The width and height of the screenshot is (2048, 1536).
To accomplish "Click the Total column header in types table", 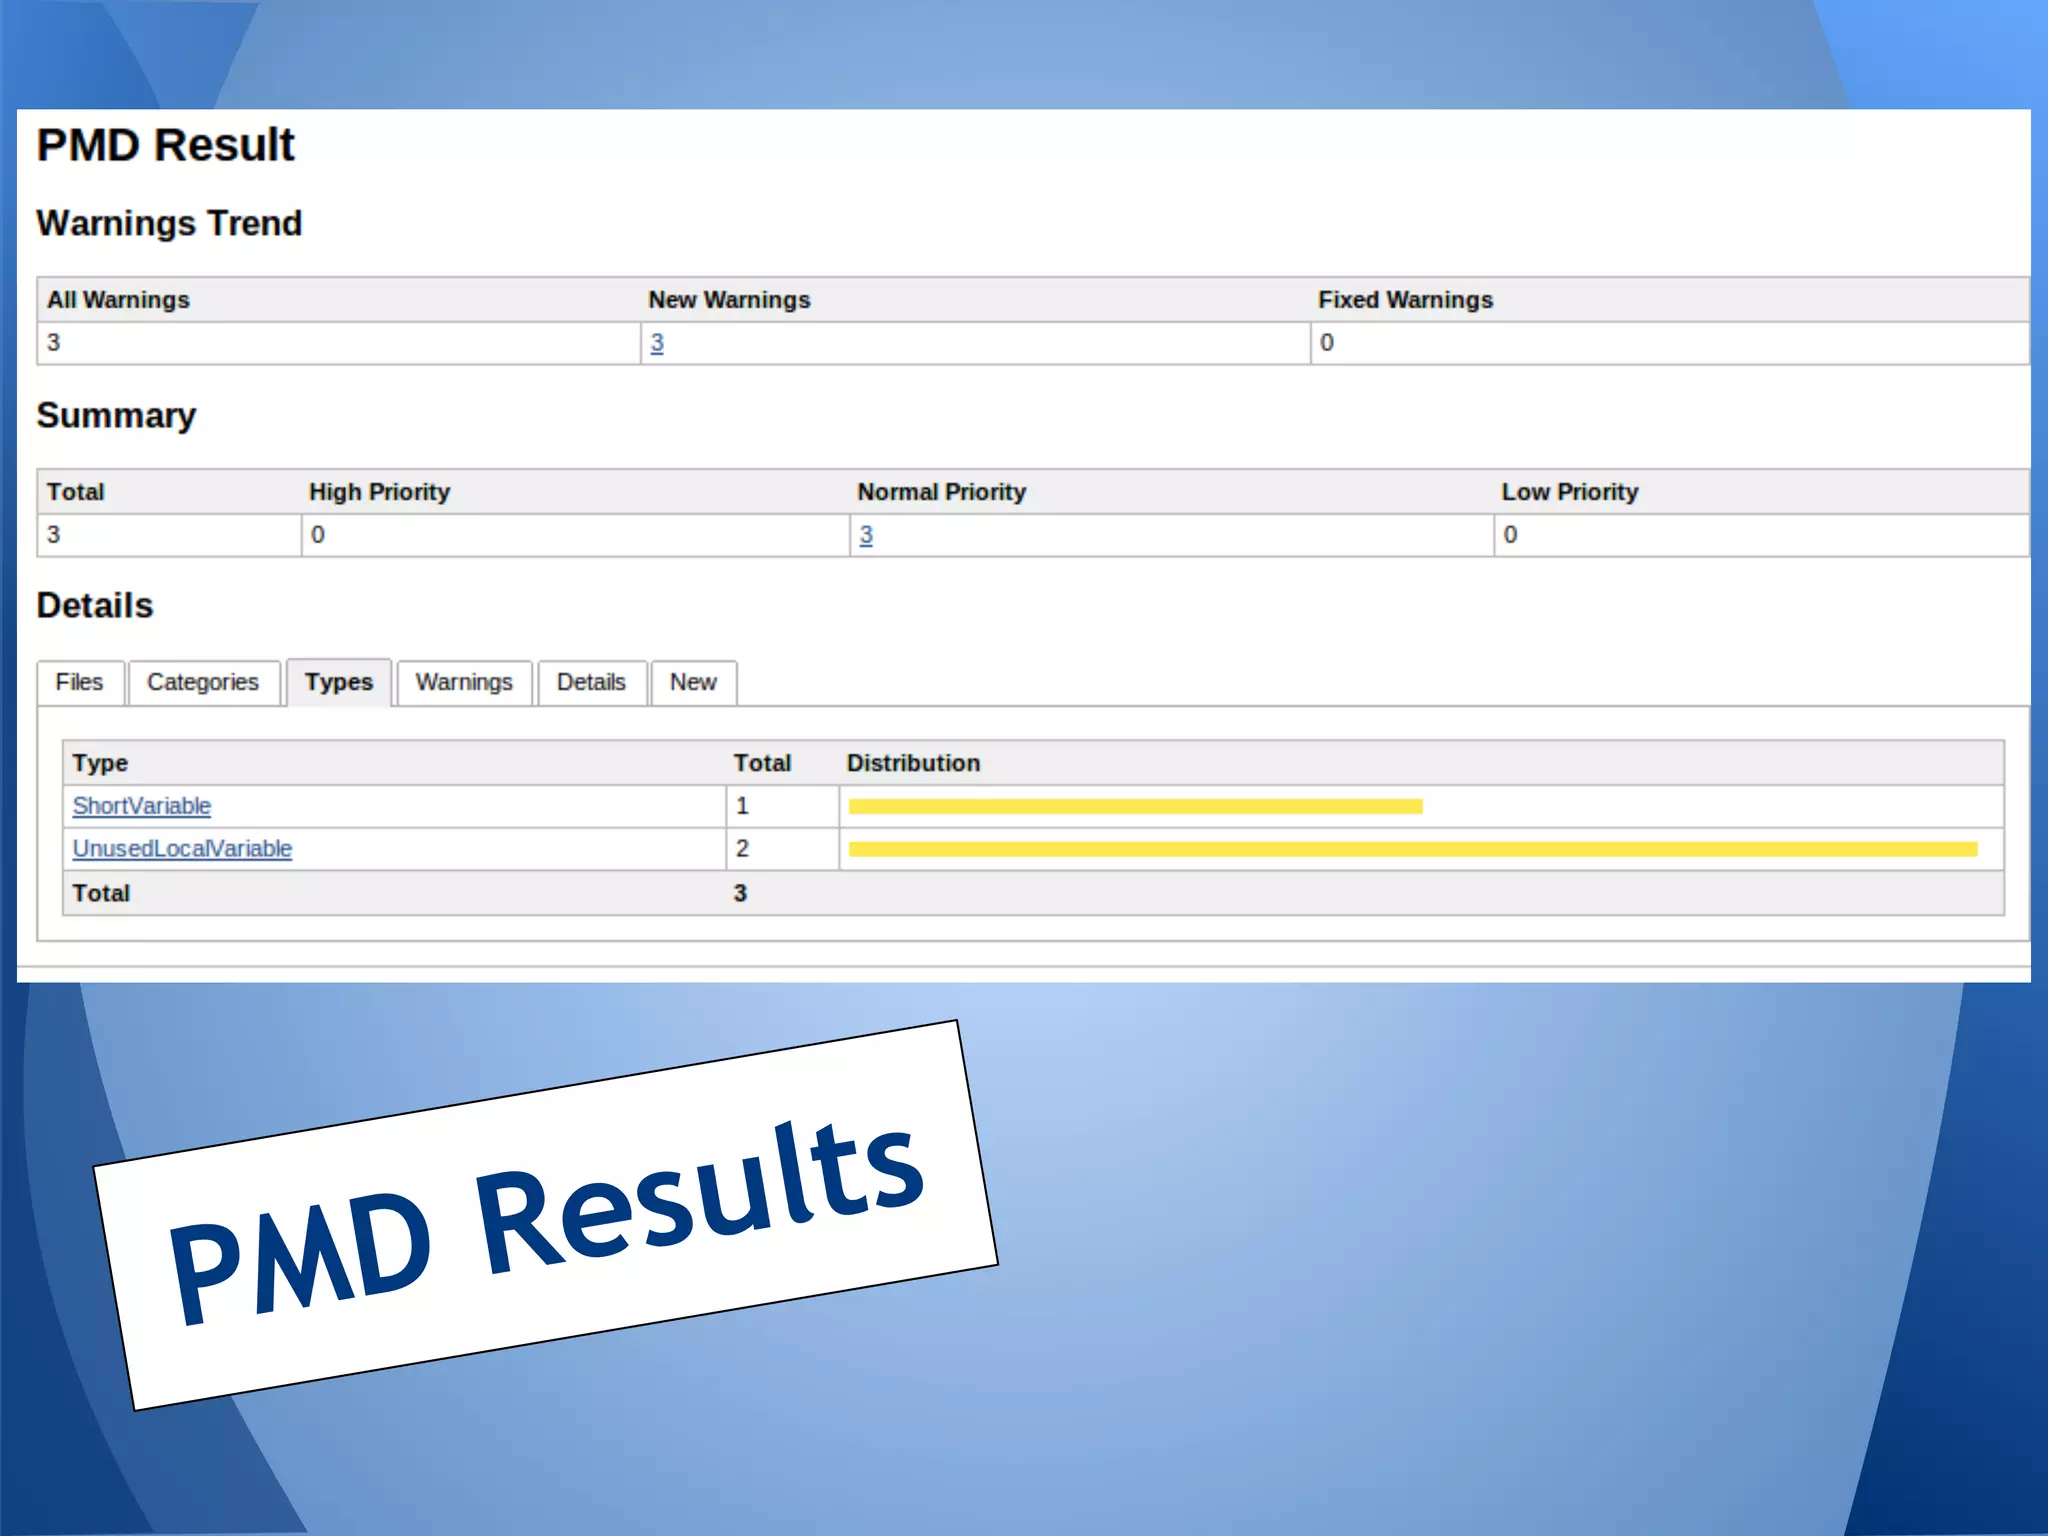I will [x=762, y=763].
